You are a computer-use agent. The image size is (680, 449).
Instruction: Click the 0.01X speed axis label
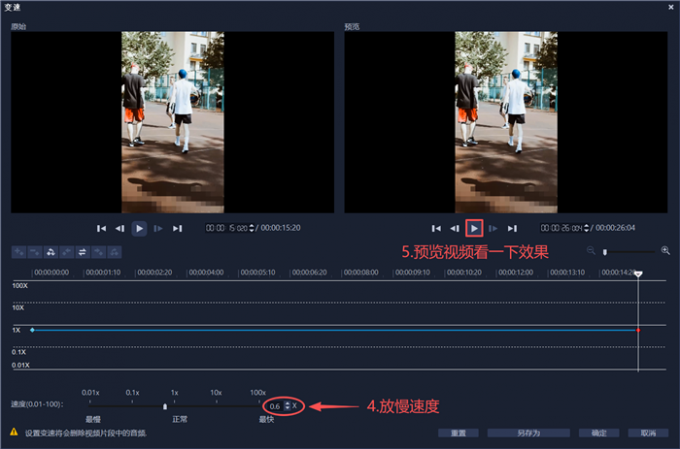(21, 365)
